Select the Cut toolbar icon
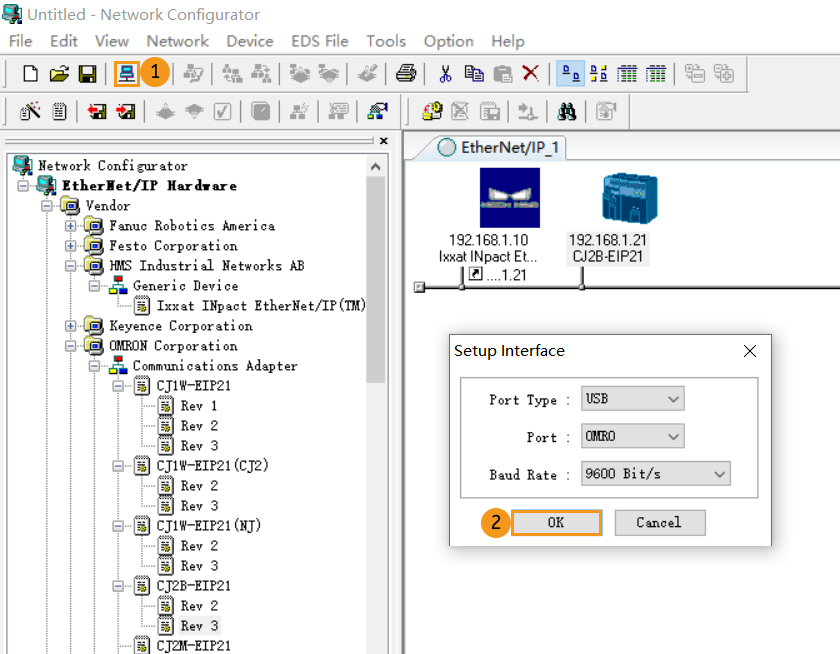Screen dimensions: 840x654 (446, 73)
